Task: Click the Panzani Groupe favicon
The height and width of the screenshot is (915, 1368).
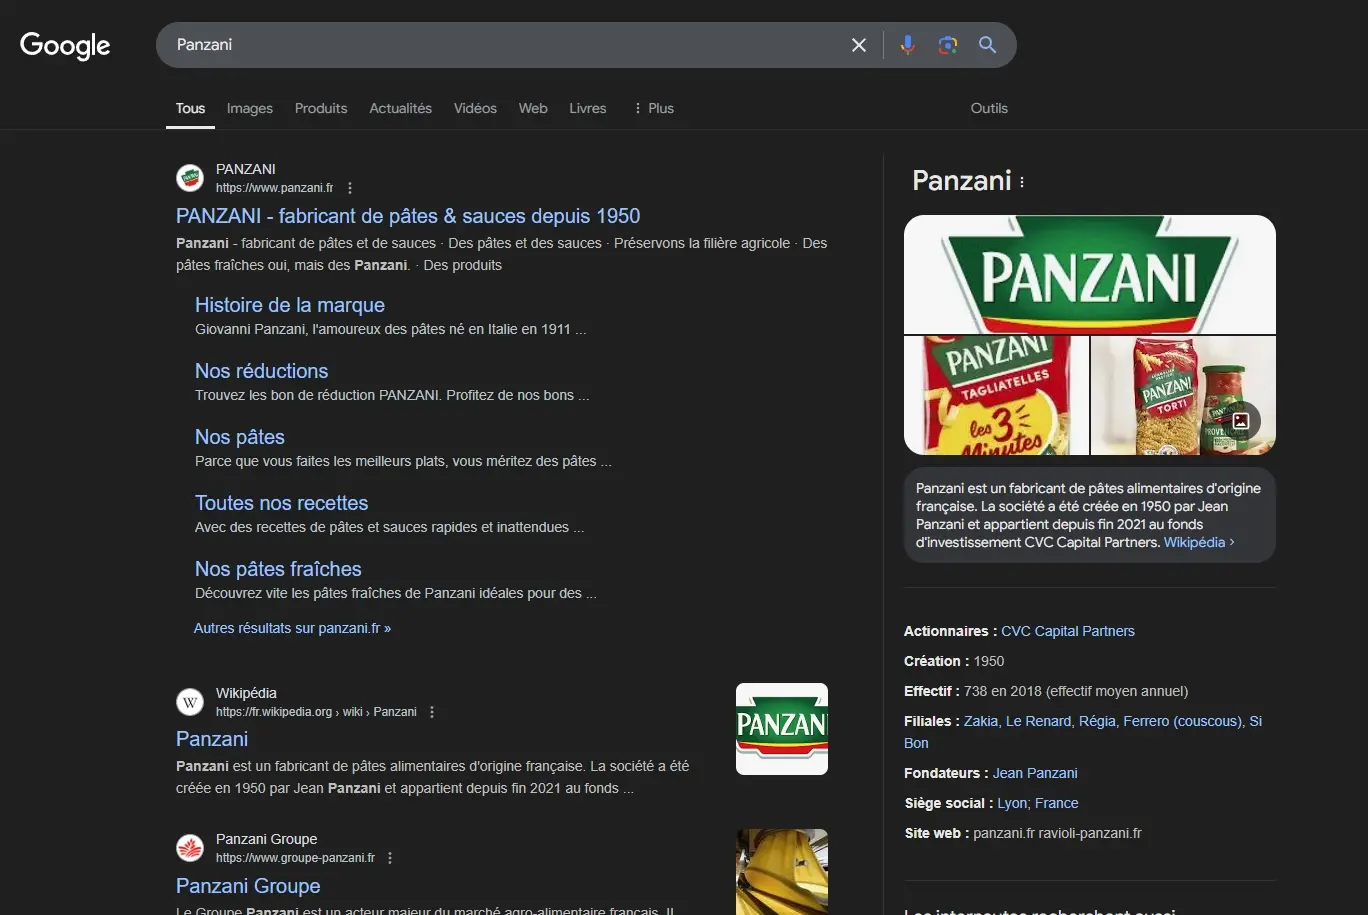Action: [x=190, y=848]
